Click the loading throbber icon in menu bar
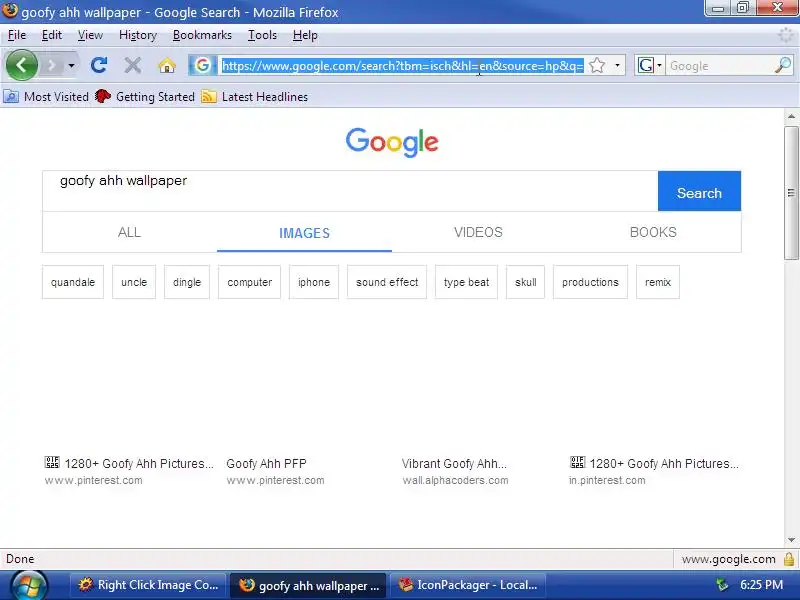This screenshot has width=800, height=600. 785,35
